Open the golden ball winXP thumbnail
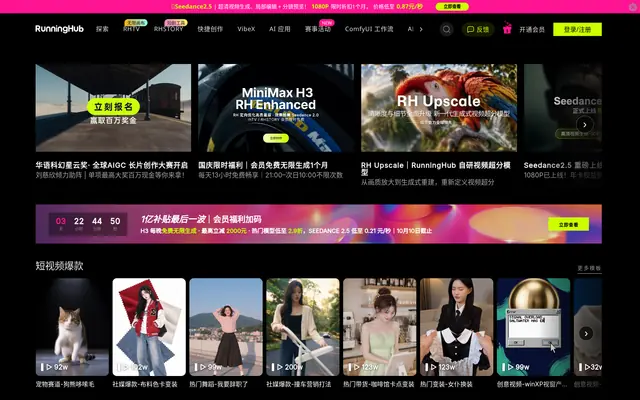 pos(533,327)
